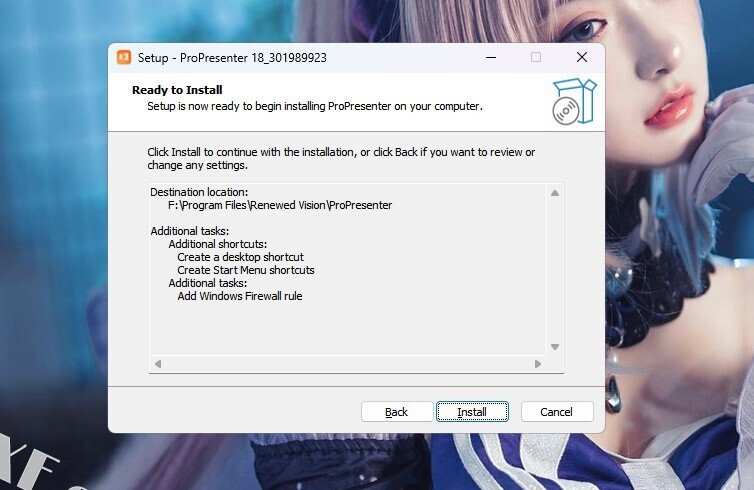The height and width of the screenshot is (490, 754).
Task: Click the 'Create a desktop shortcut' line
Action: click(240, 257)
